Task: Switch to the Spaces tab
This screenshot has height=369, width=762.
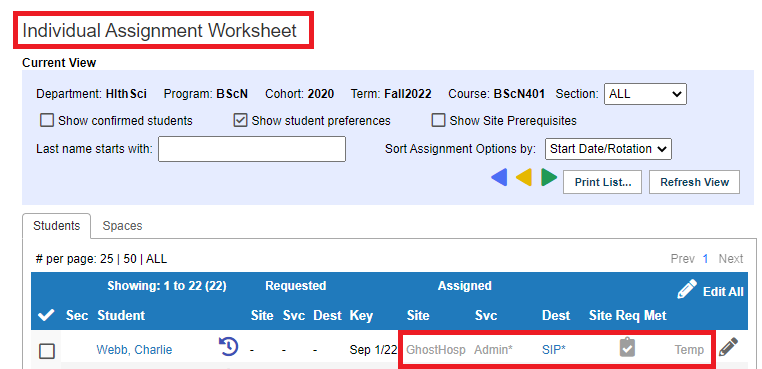Action: point(122,226)
